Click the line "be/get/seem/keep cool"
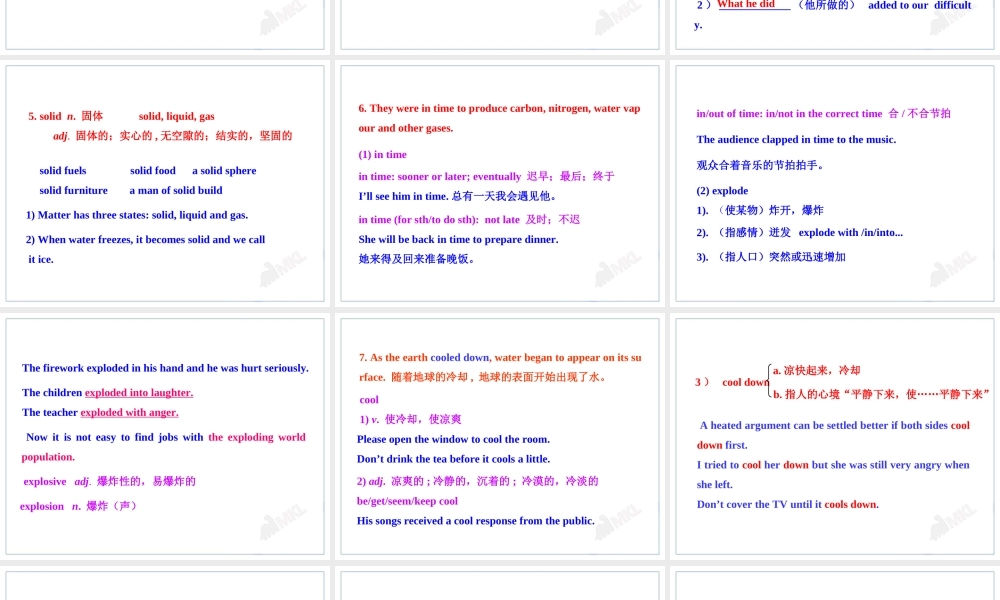 [x=407, y=501]
